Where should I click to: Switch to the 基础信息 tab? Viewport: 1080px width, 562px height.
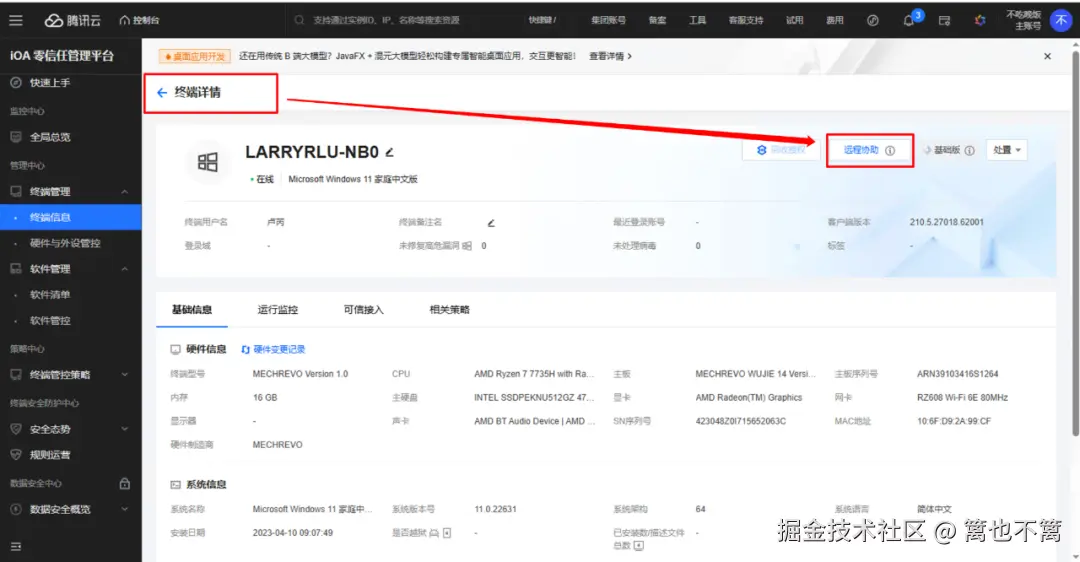(x=191, y=310)
